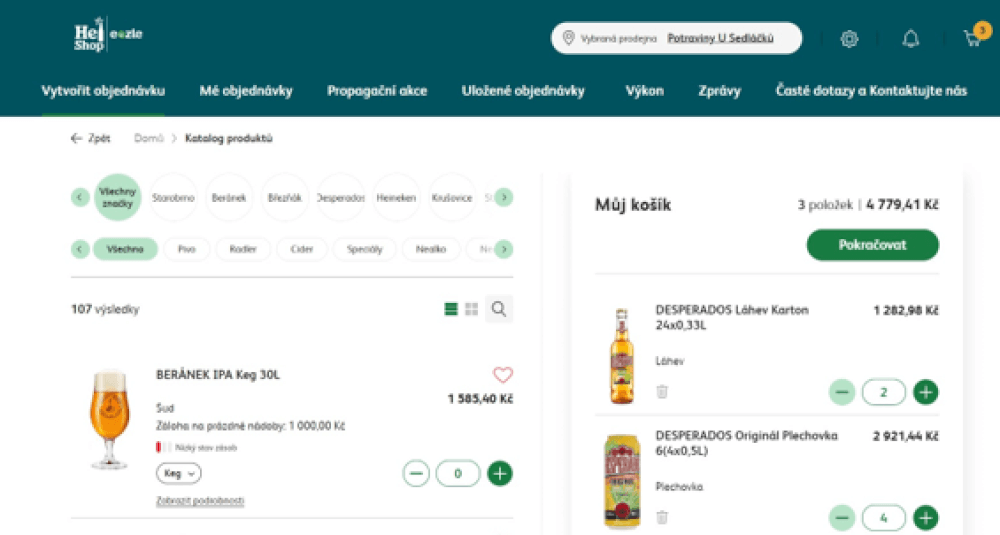Image resolution: width=1000 pixels, height=535 pixels.
Task: Filter by Beránek brand
Action: [x=229, y=198]
